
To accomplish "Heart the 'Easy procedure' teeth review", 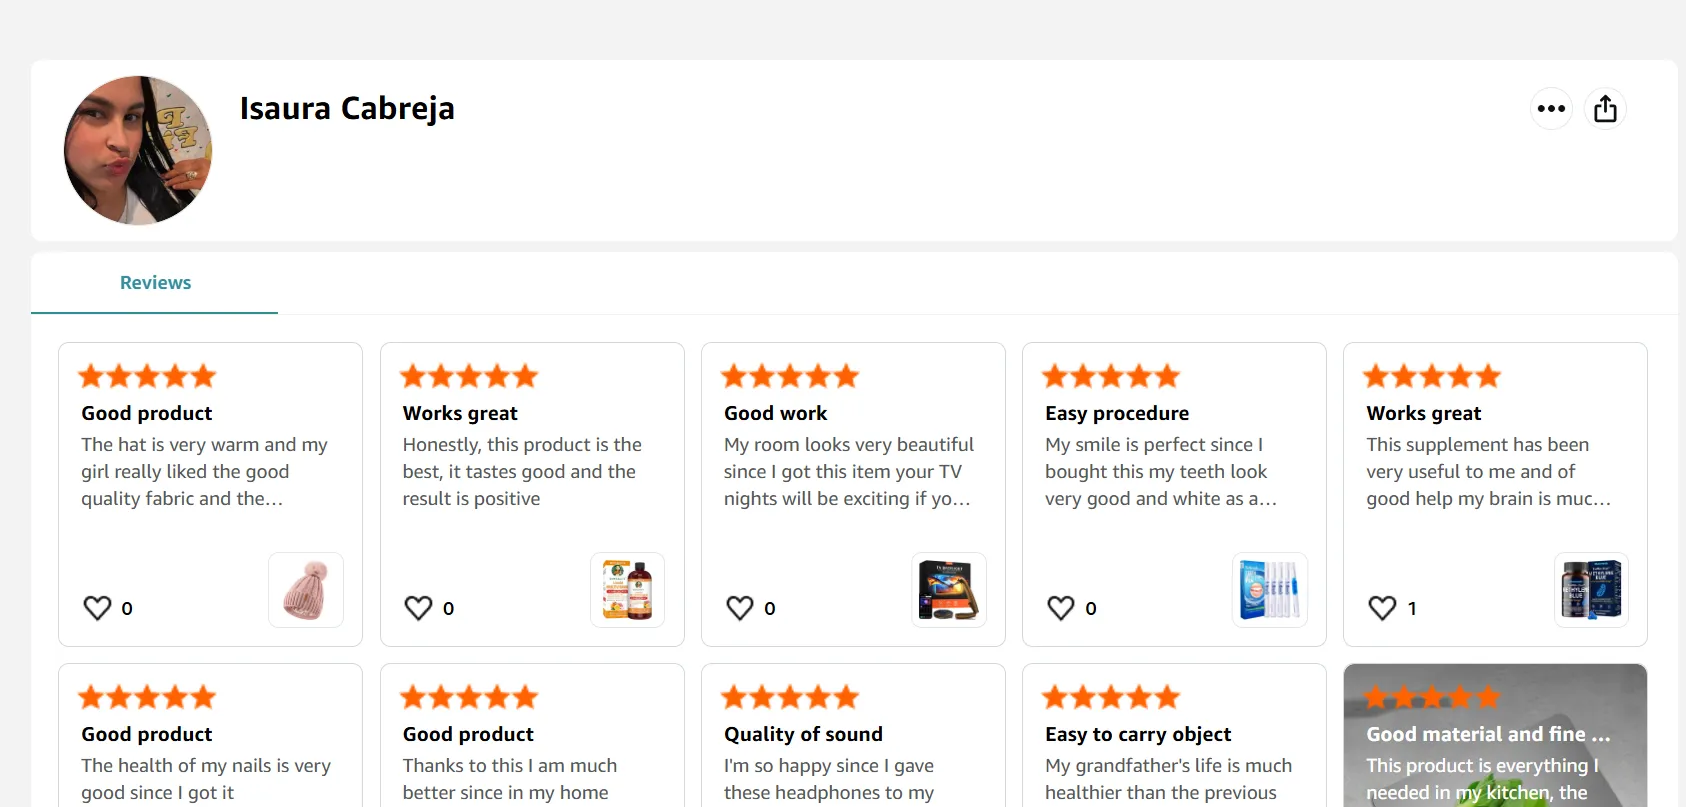I will click(x=1061, y=608).
